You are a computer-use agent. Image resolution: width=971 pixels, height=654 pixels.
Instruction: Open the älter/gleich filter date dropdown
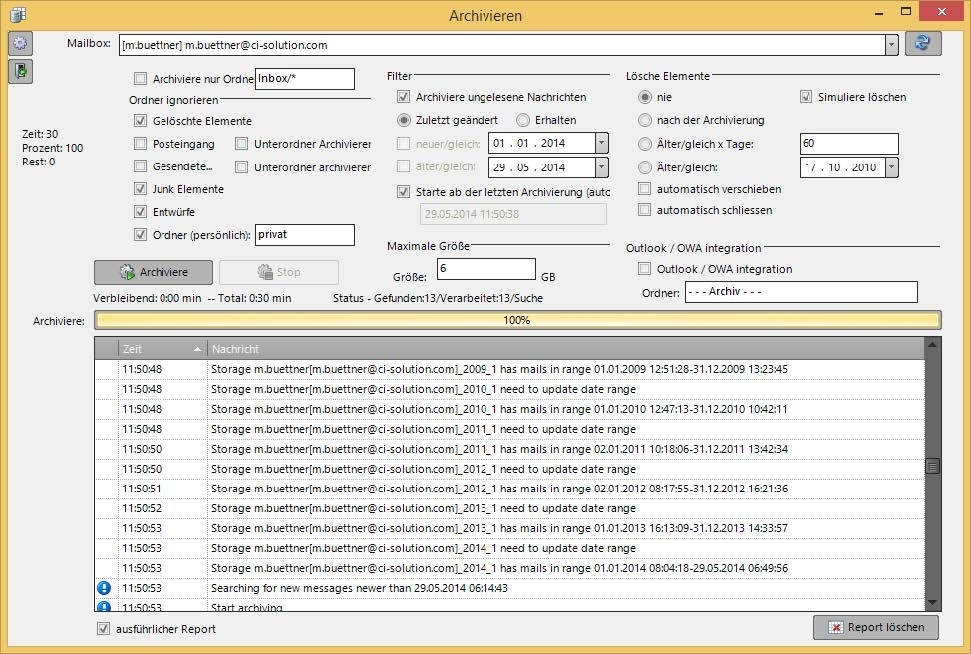[x=601, y=167]
